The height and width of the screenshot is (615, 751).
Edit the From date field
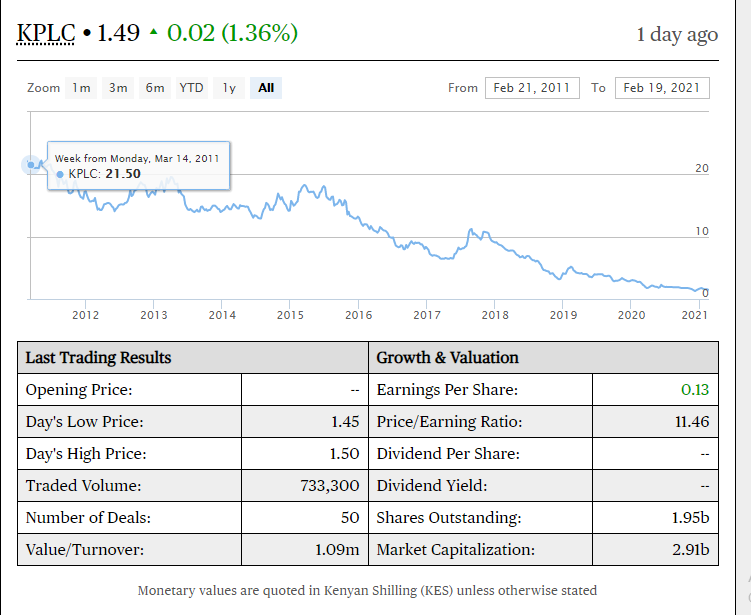pos(532,88)
